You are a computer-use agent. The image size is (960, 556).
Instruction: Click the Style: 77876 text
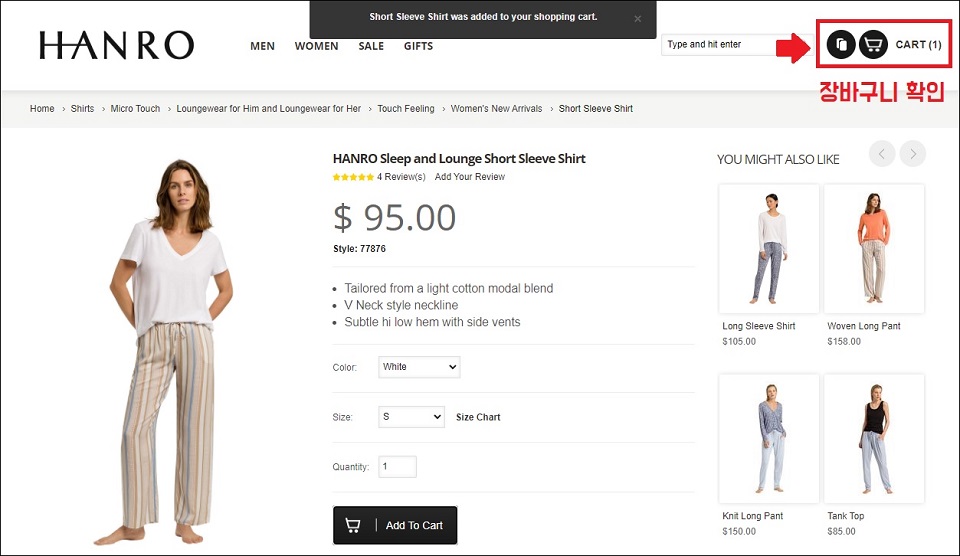pyautogui.click(x=359, y=249)
